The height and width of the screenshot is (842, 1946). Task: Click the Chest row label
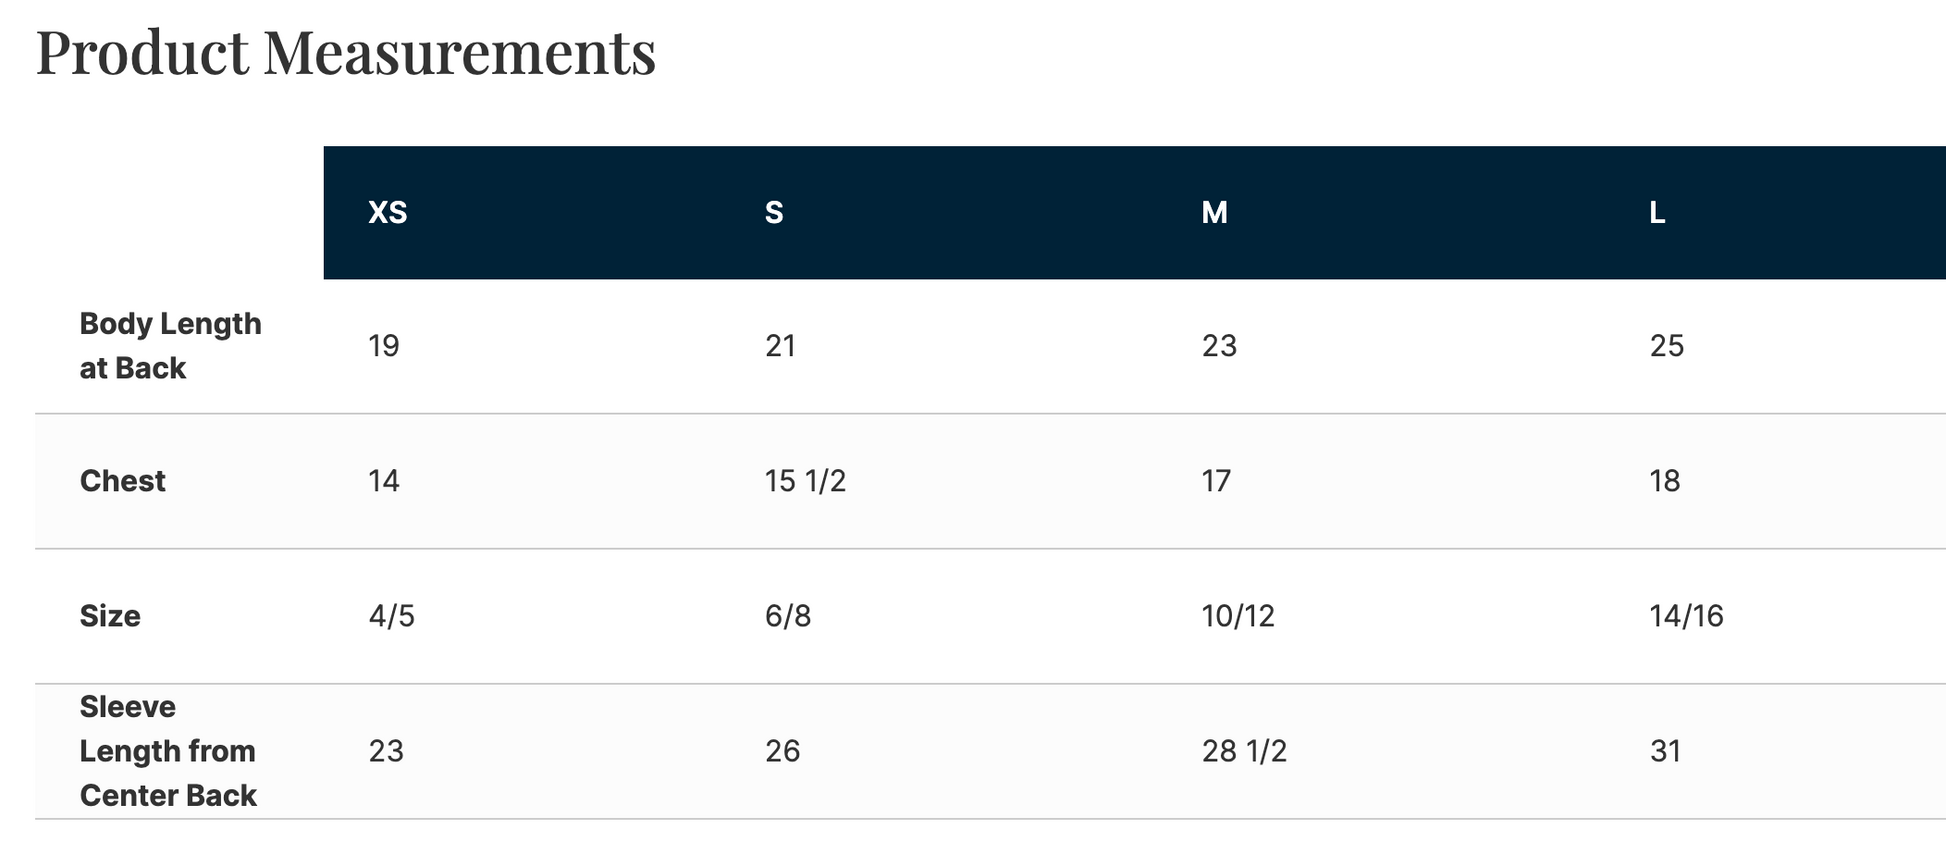122,481
